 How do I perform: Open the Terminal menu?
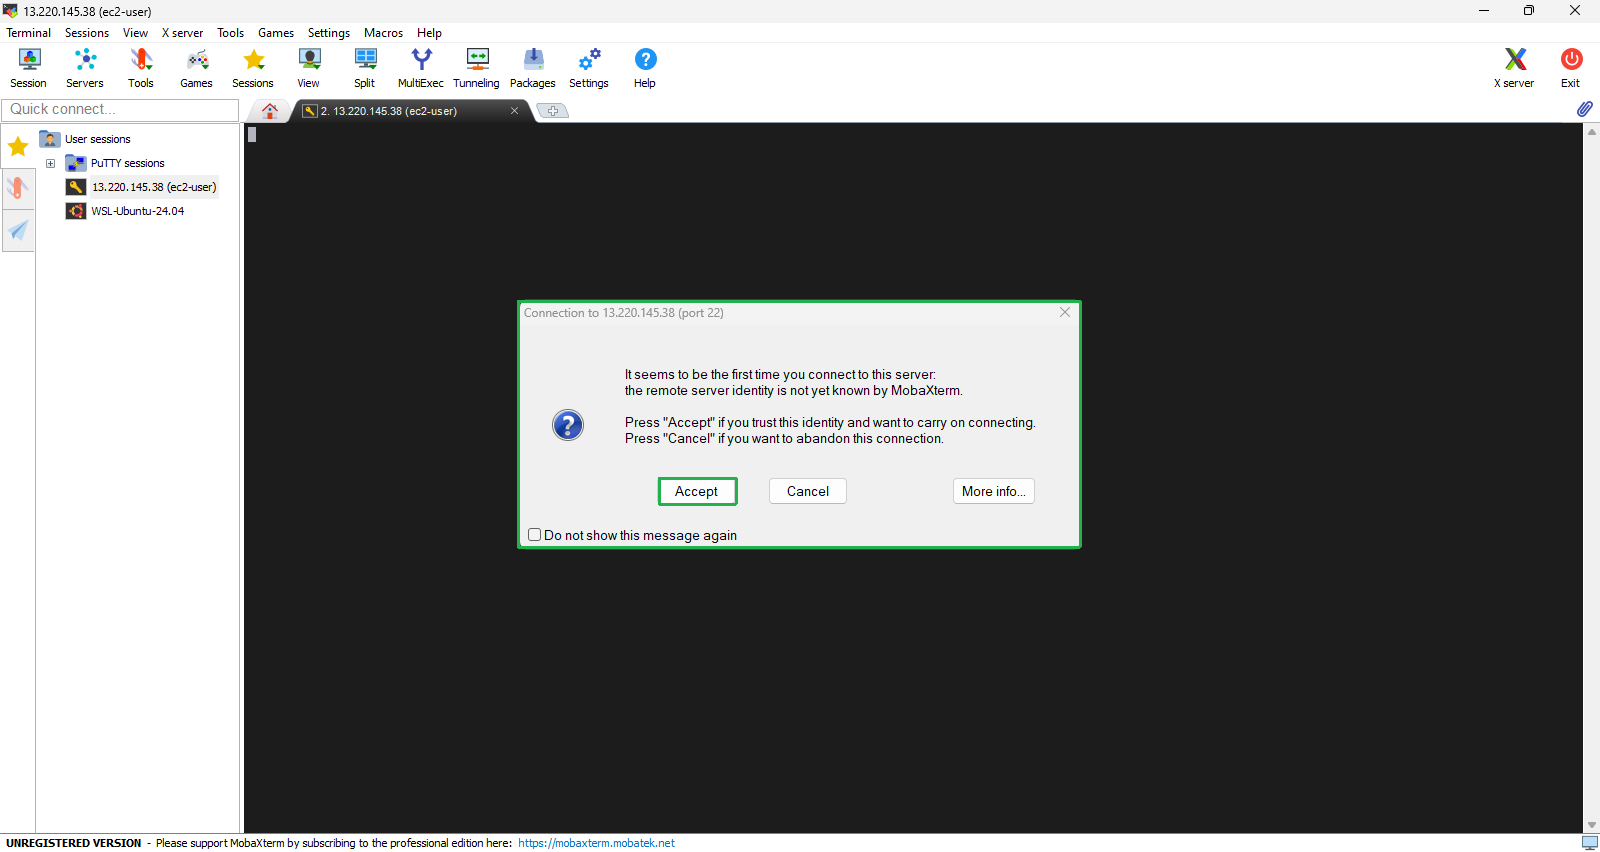(x=28, y=33)
